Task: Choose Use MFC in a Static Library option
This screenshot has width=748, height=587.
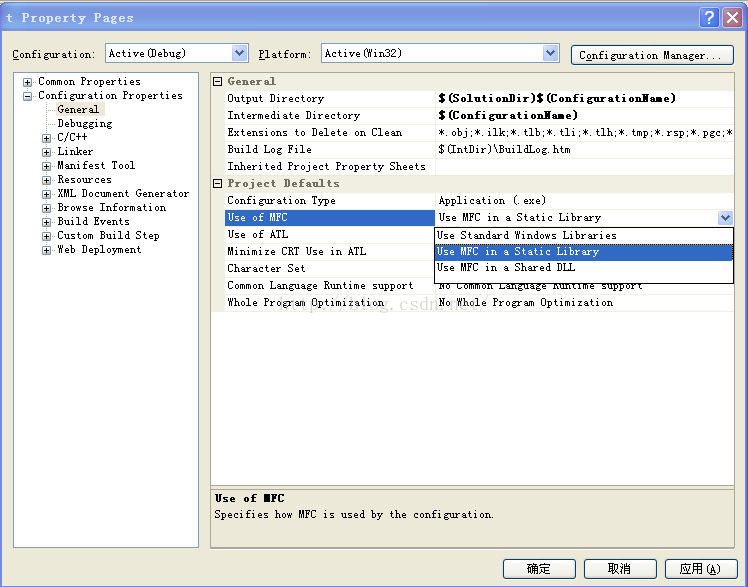Action: (x=584, y=252)
